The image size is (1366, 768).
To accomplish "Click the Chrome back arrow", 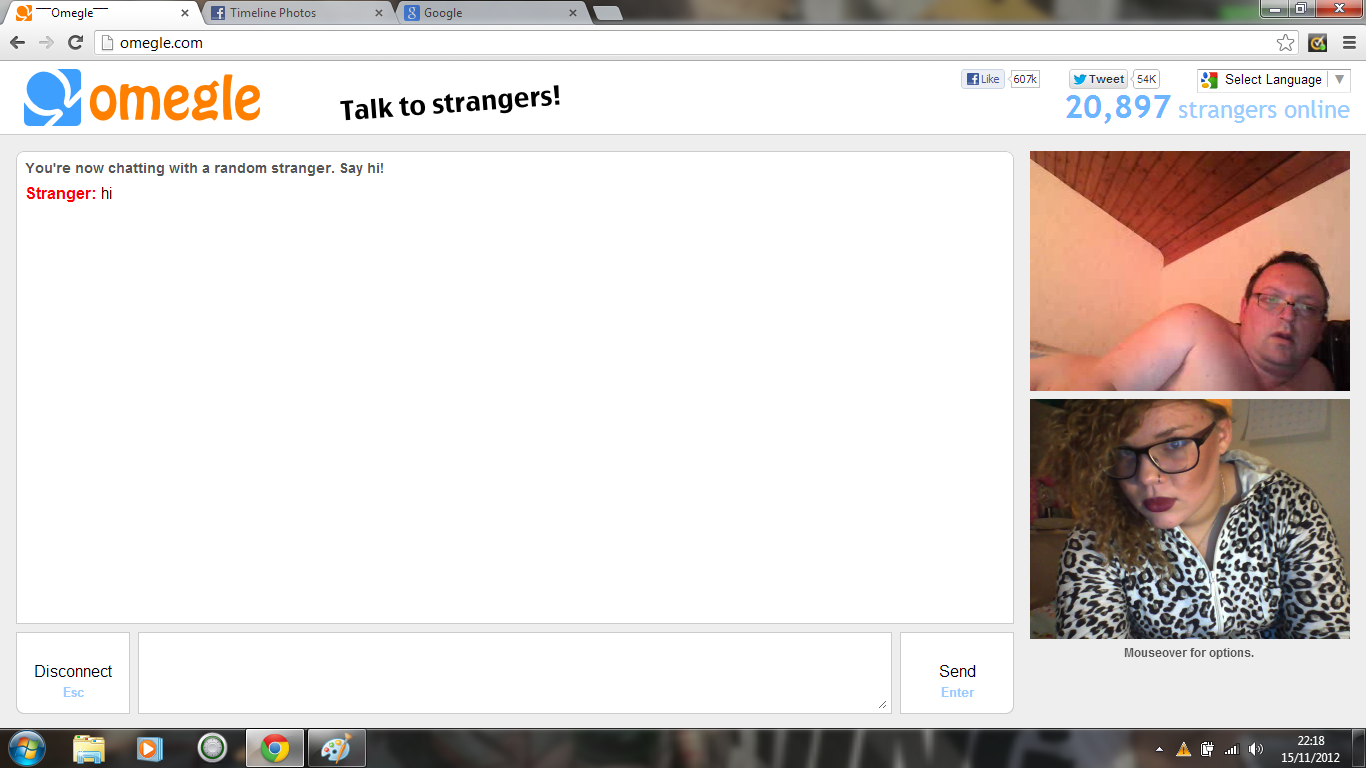I will point(17,42).
